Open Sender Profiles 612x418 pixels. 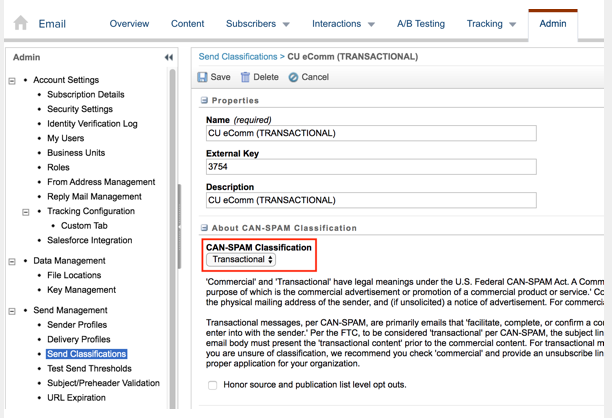[77, 325]
